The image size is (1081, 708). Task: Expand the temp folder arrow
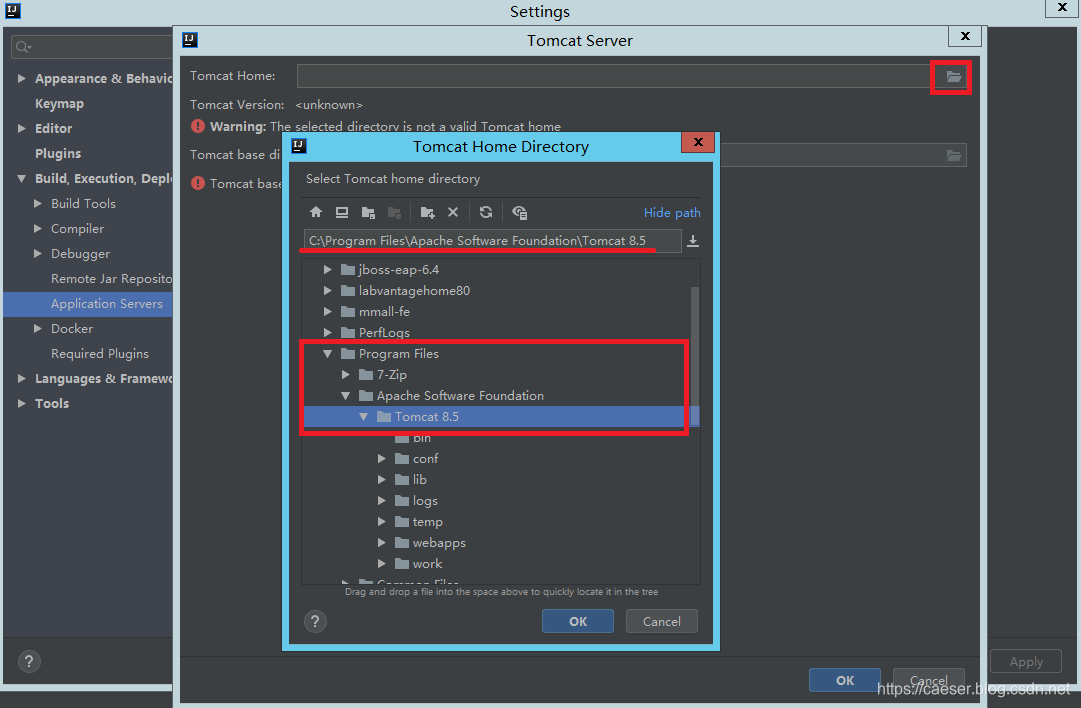(x=381, y=522)
